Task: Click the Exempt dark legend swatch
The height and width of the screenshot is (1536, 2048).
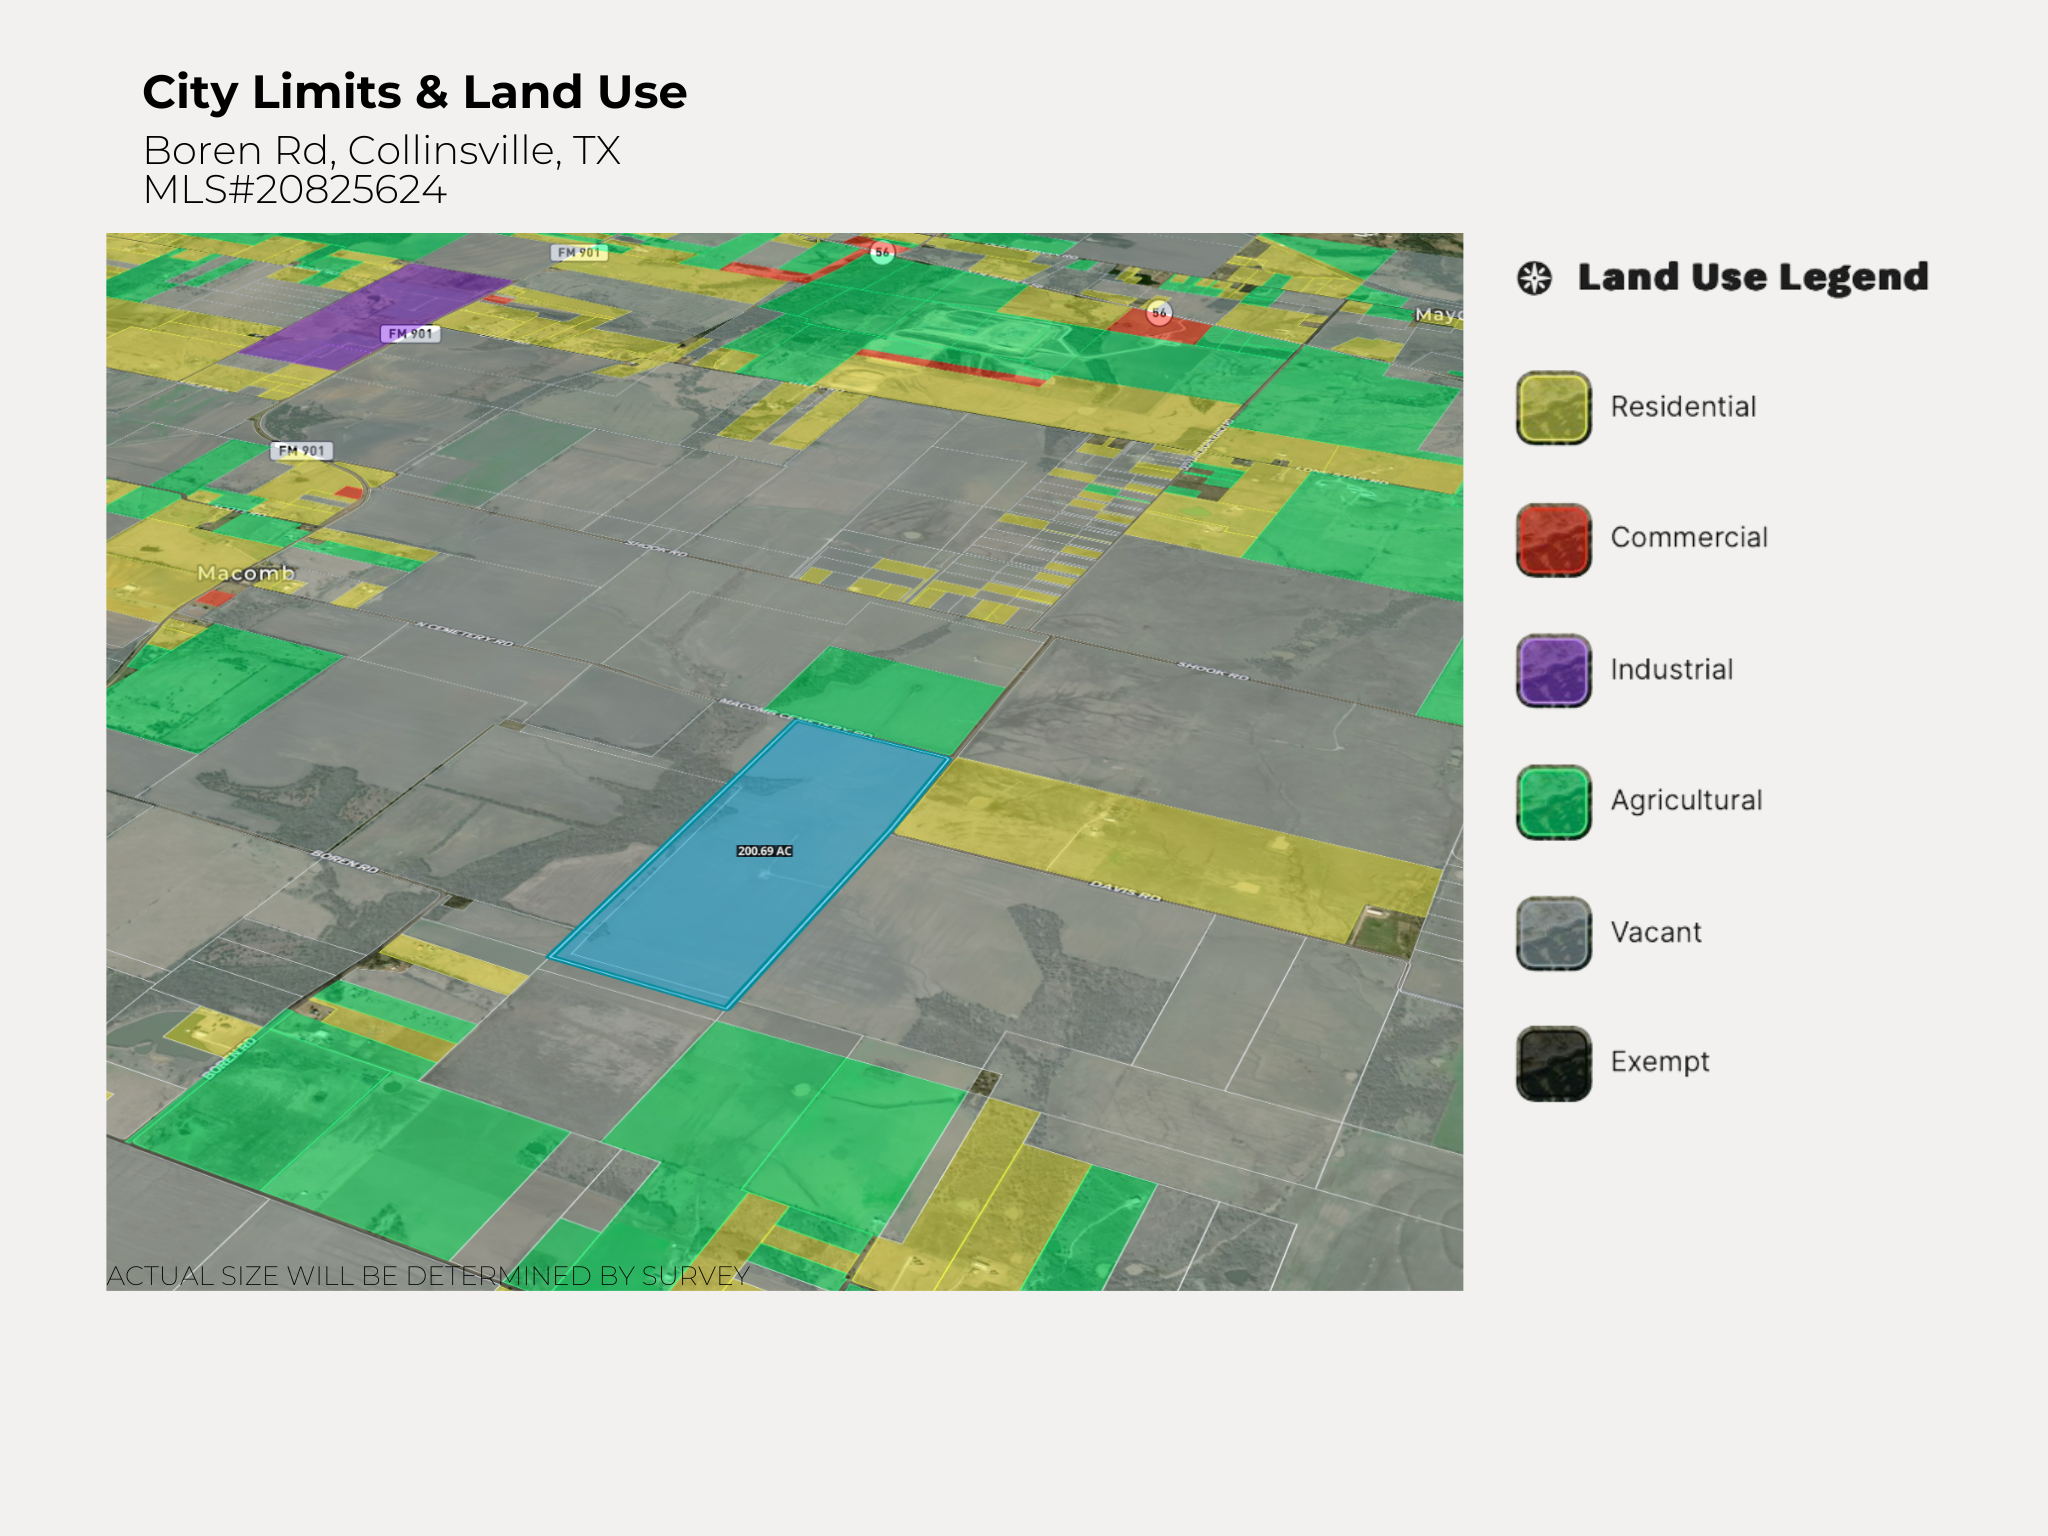Action: point(1553,1063)
